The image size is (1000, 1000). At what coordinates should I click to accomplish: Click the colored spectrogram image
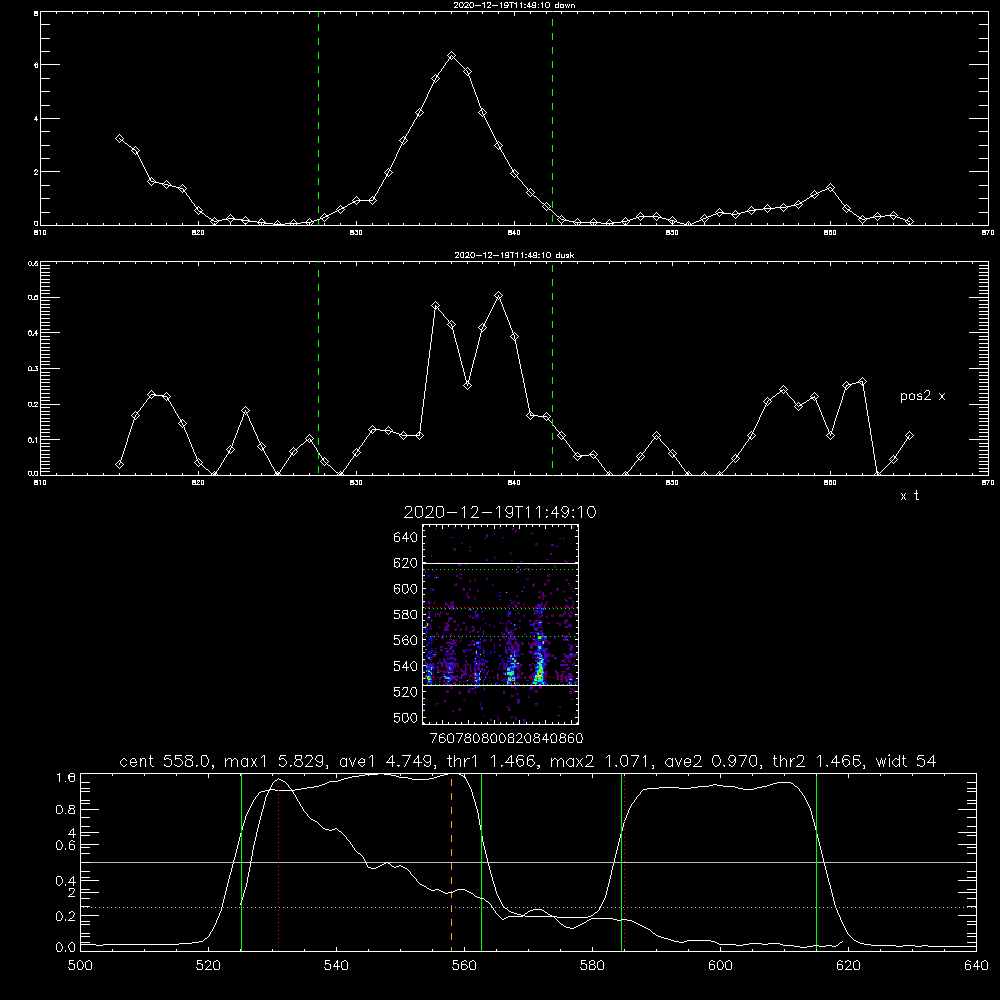(501, 624)
